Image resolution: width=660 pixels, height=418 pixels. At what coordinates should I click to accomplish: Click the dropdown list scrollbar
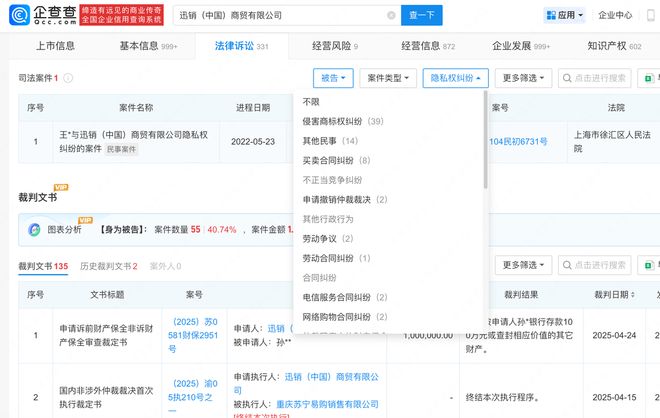(486, 140)
